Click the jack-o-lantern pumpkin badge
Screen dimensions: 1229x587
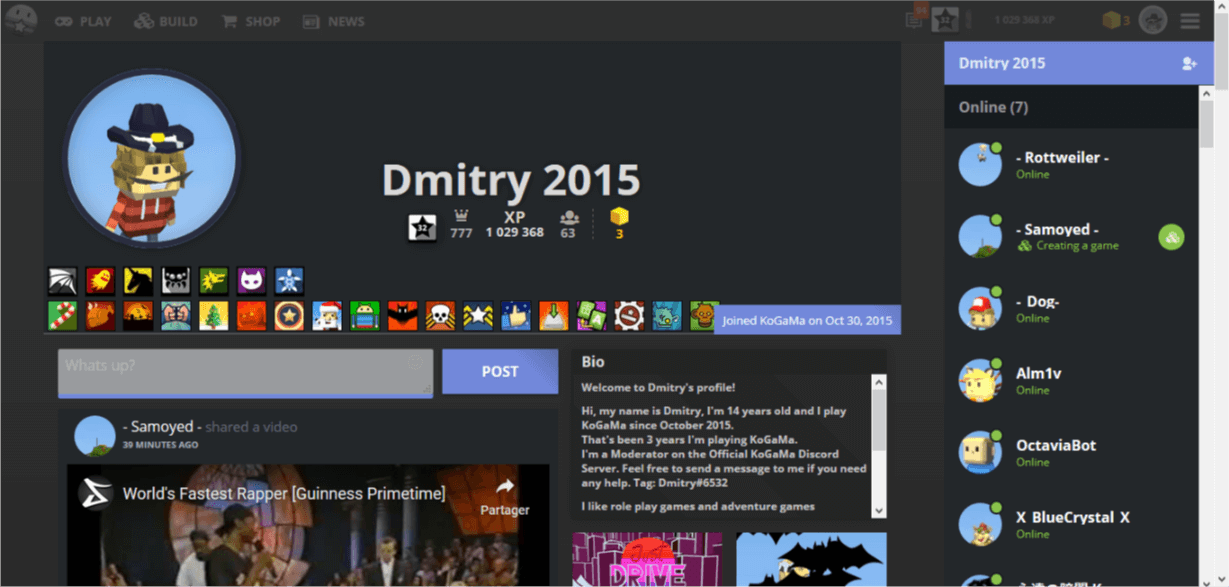(x=251, y=316)
